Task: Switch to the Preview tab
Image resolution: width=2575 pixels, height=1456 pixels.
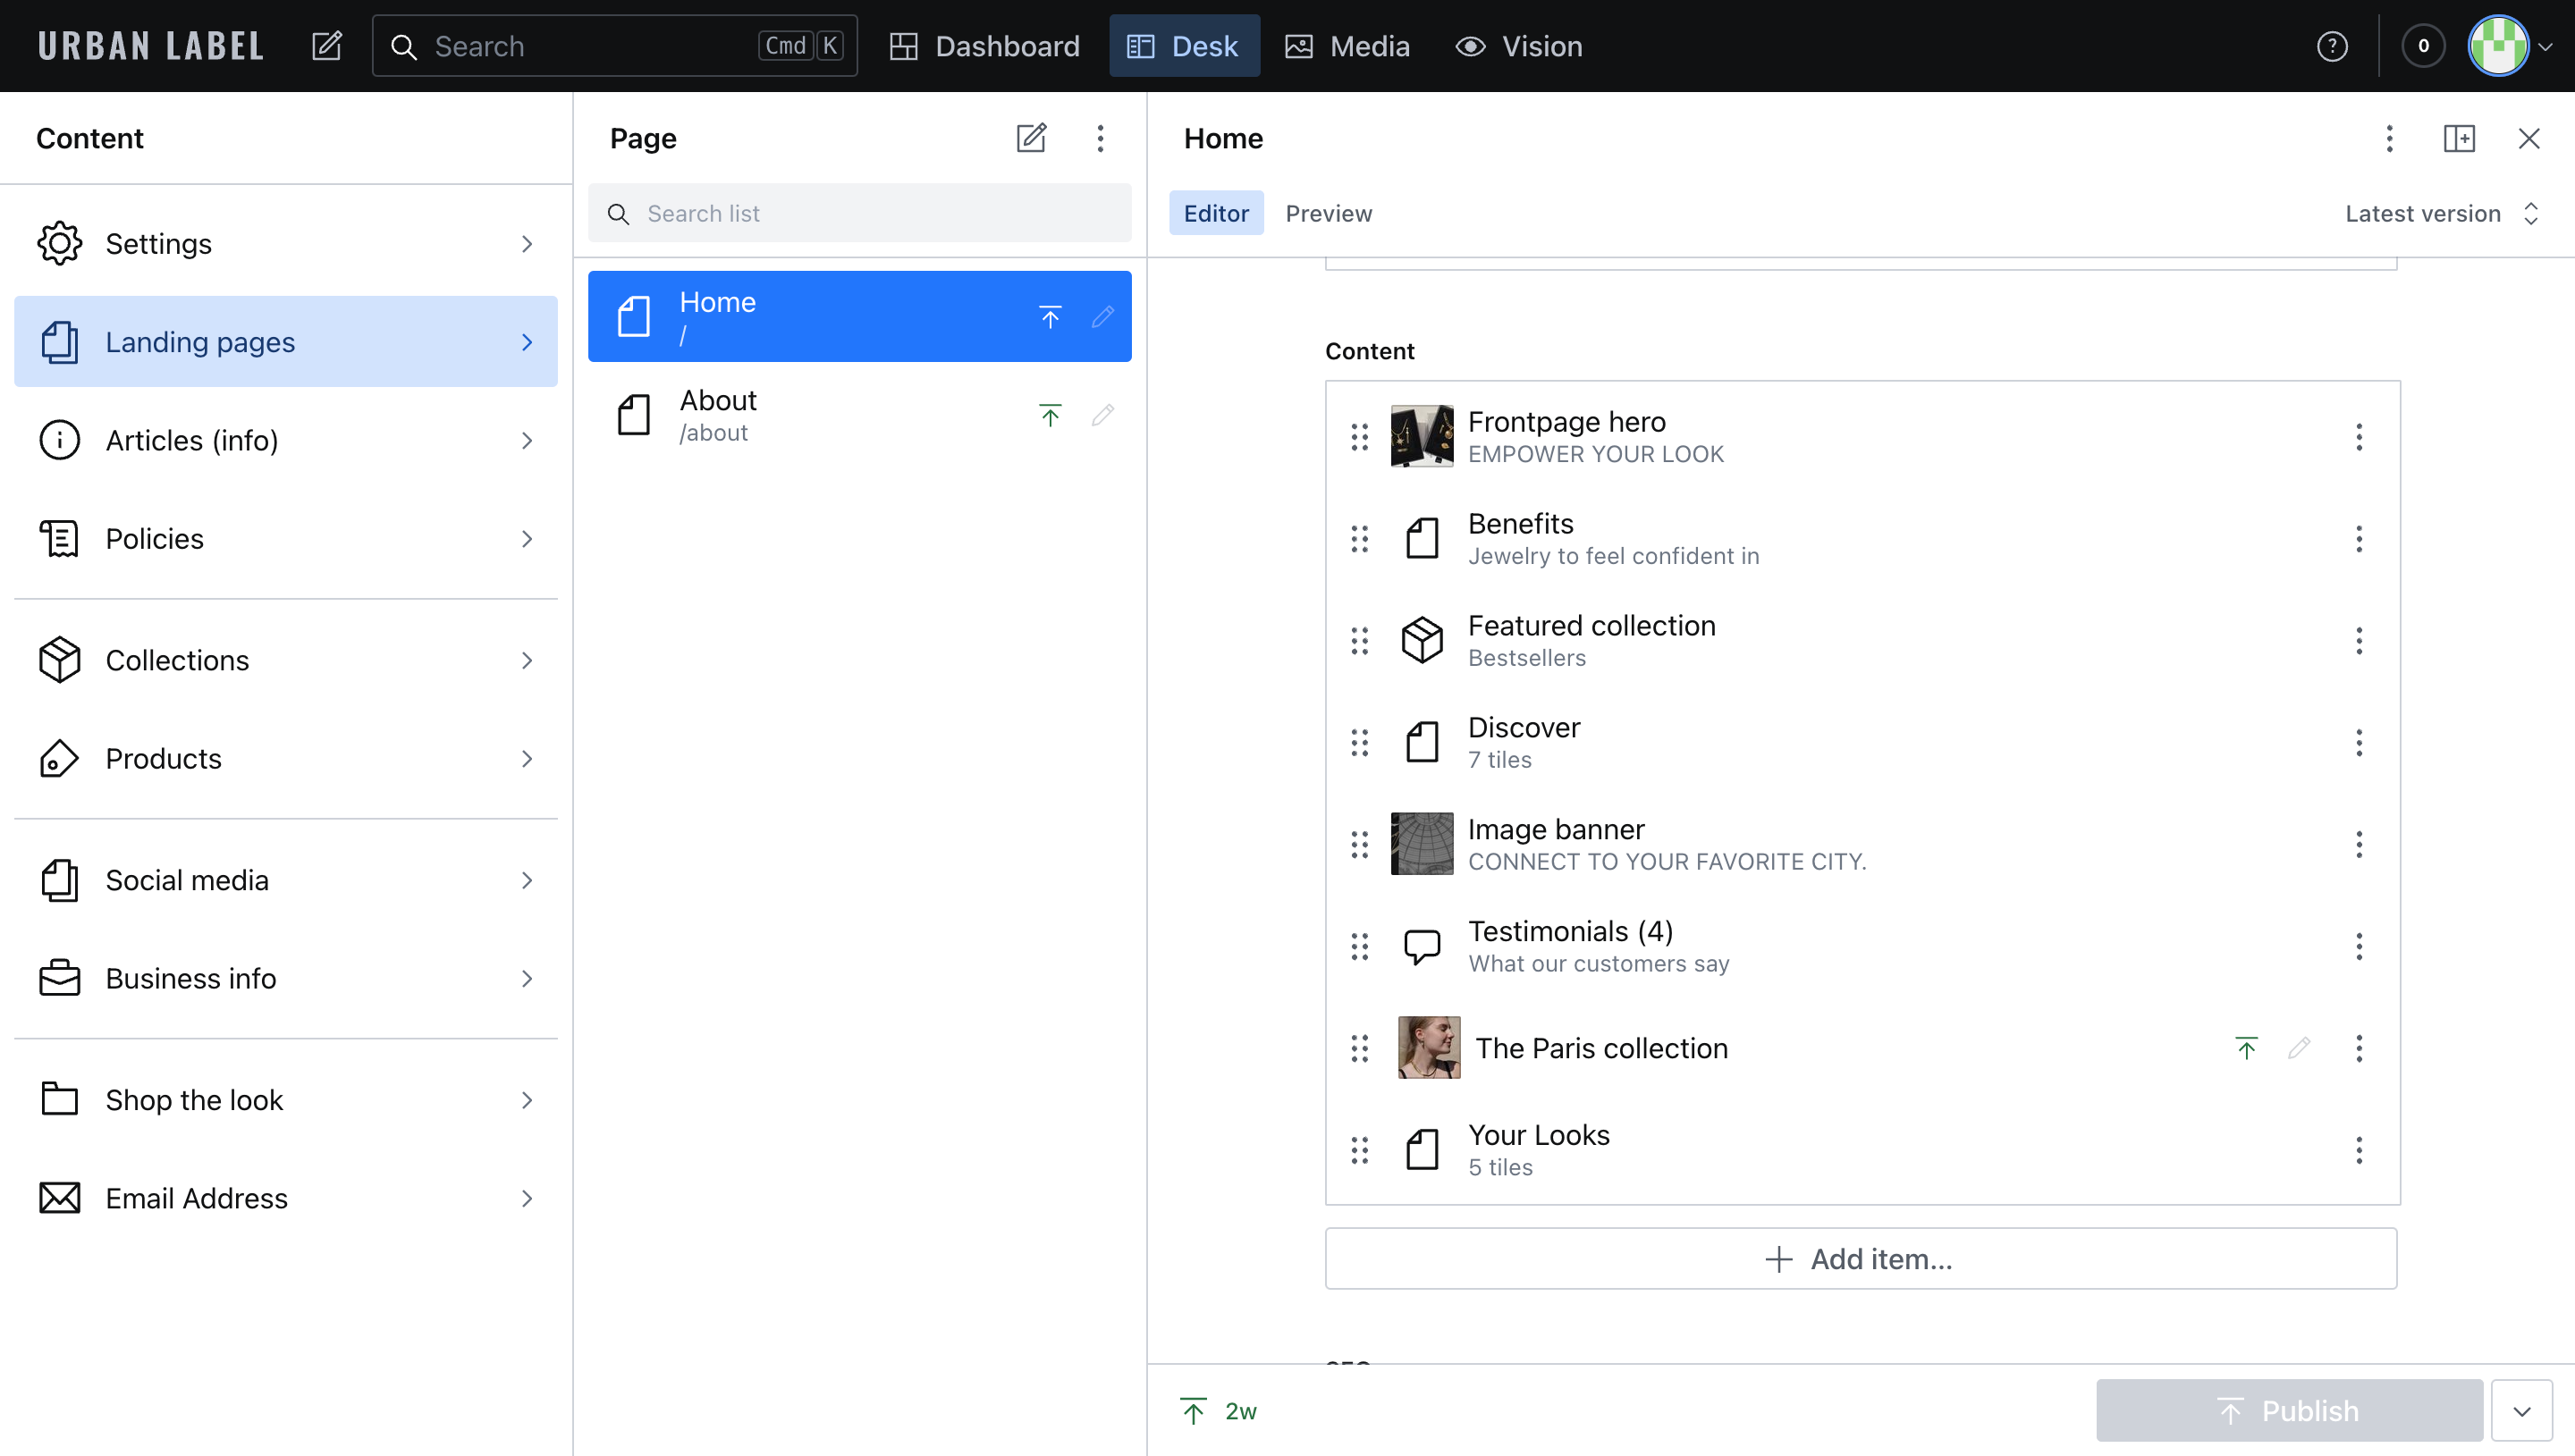Action: pos(1328,213)
